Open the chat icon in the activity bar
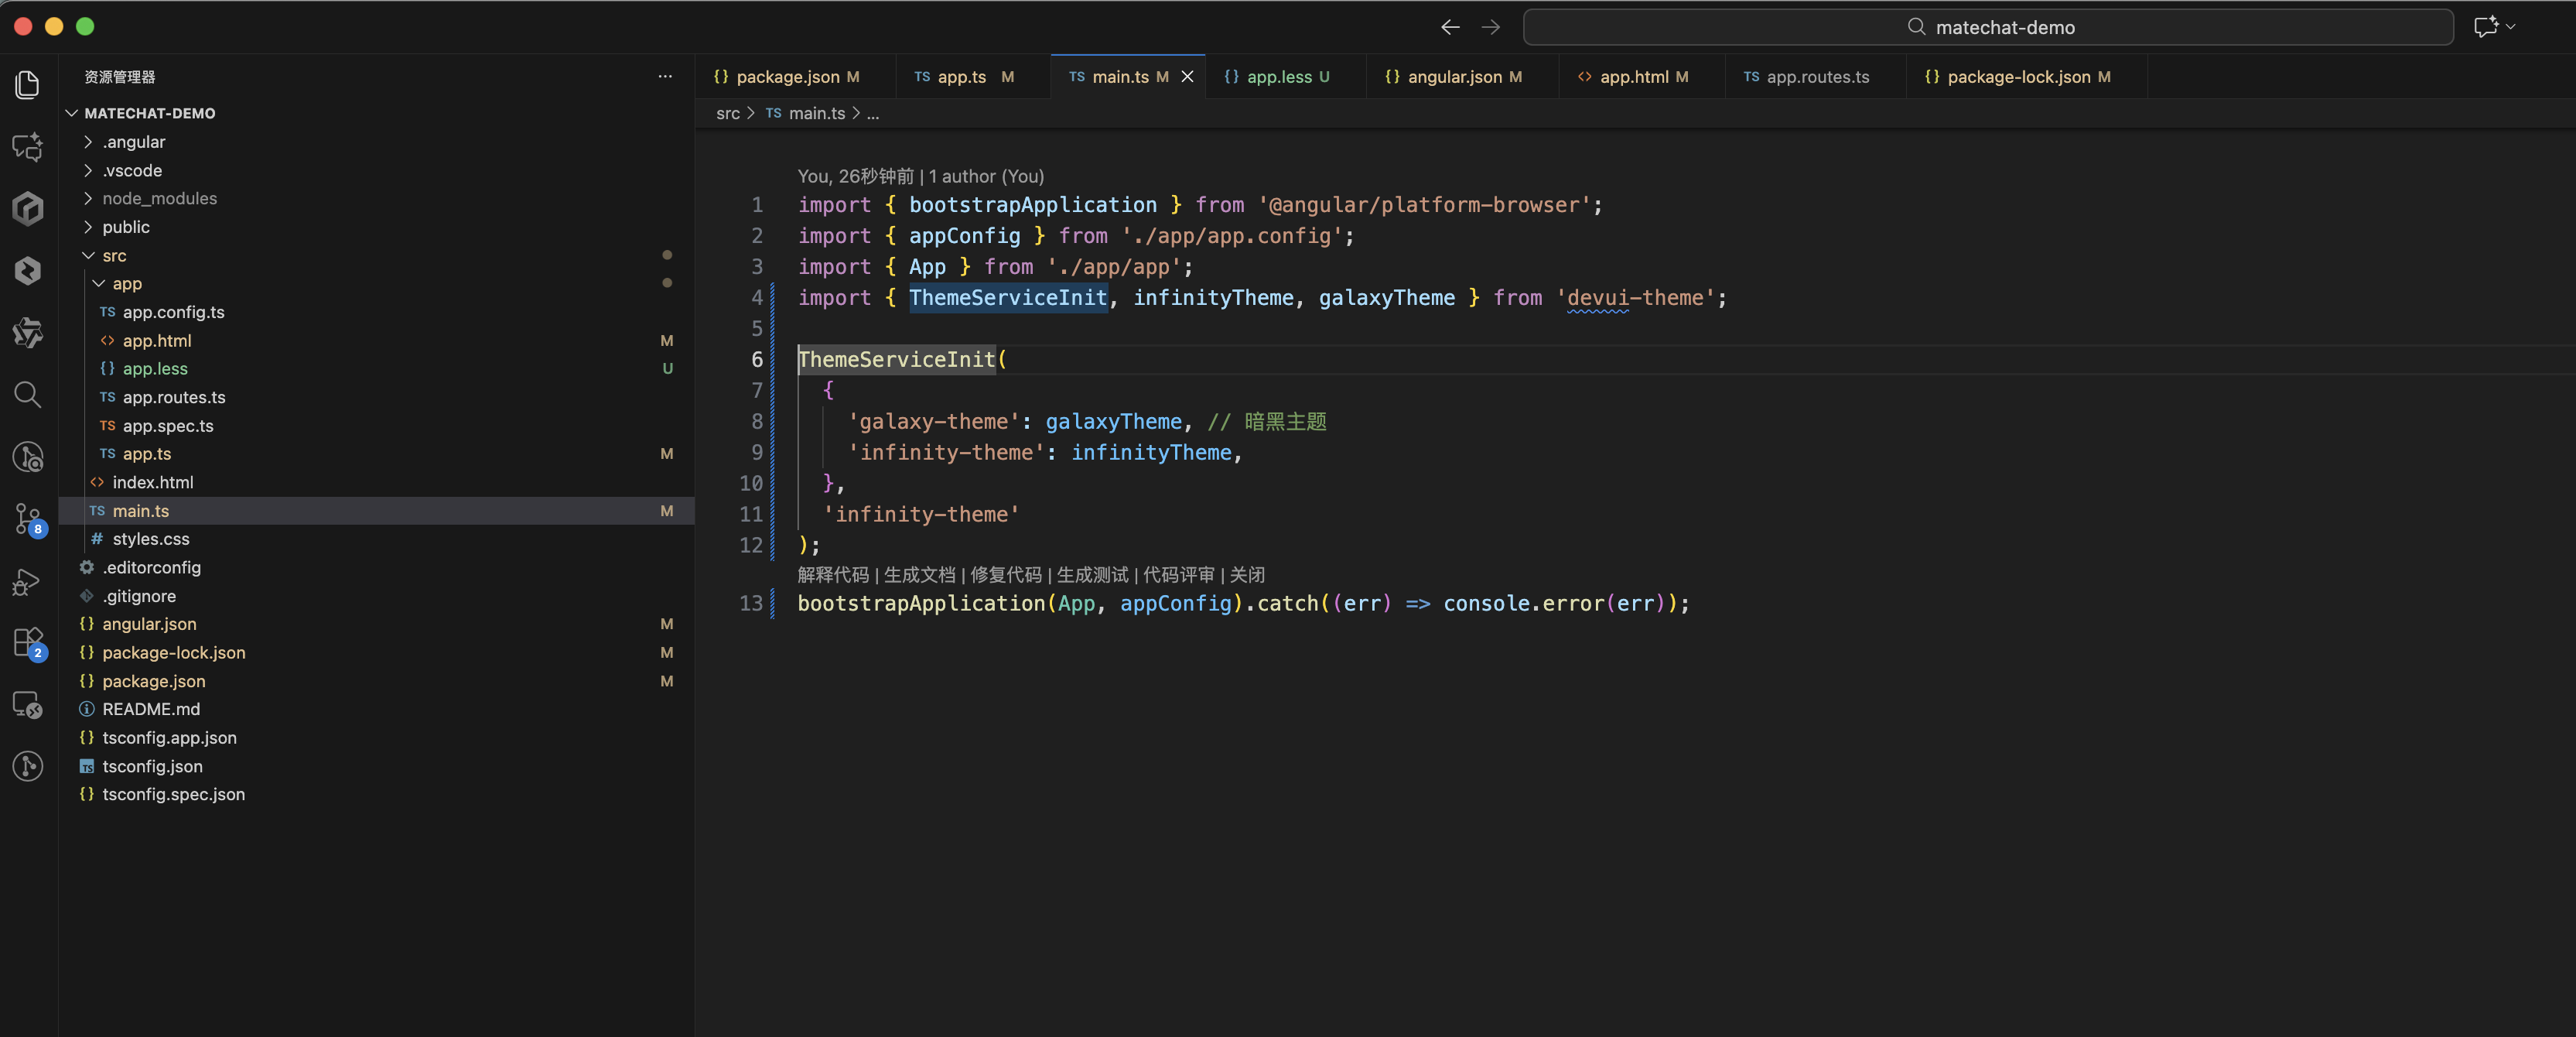The image size is (2576, 1037). pyautogui.click(x=28, y=147)
